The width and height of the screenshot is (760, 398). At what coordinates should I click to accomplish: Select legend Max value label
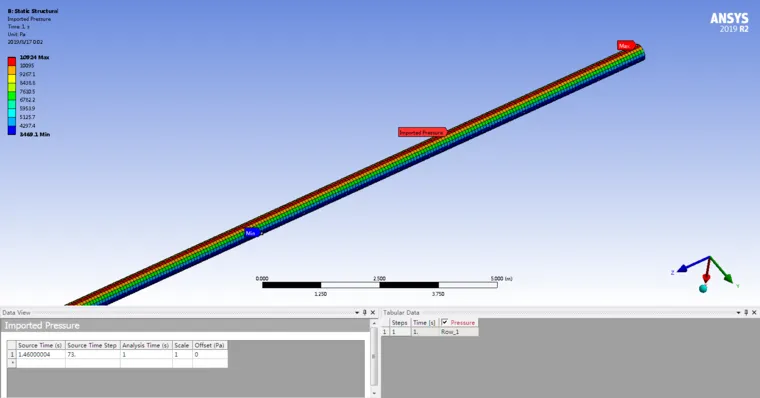click(x=34, y=57)
